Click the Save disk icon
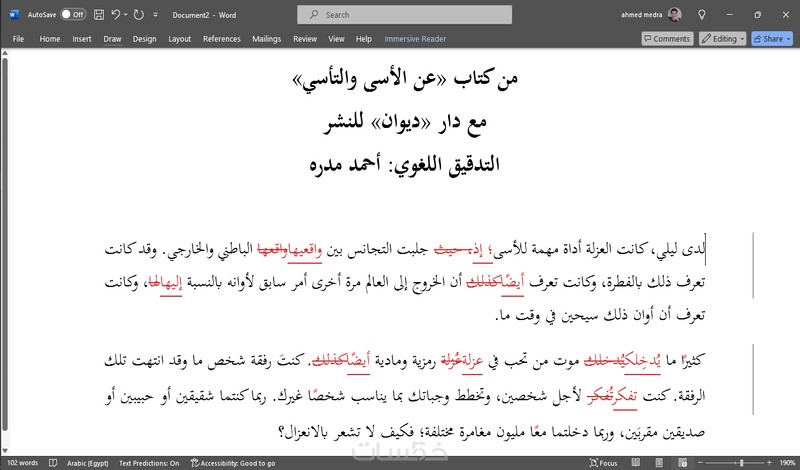Viewport: 800px width, 470px height. (99, 15)
